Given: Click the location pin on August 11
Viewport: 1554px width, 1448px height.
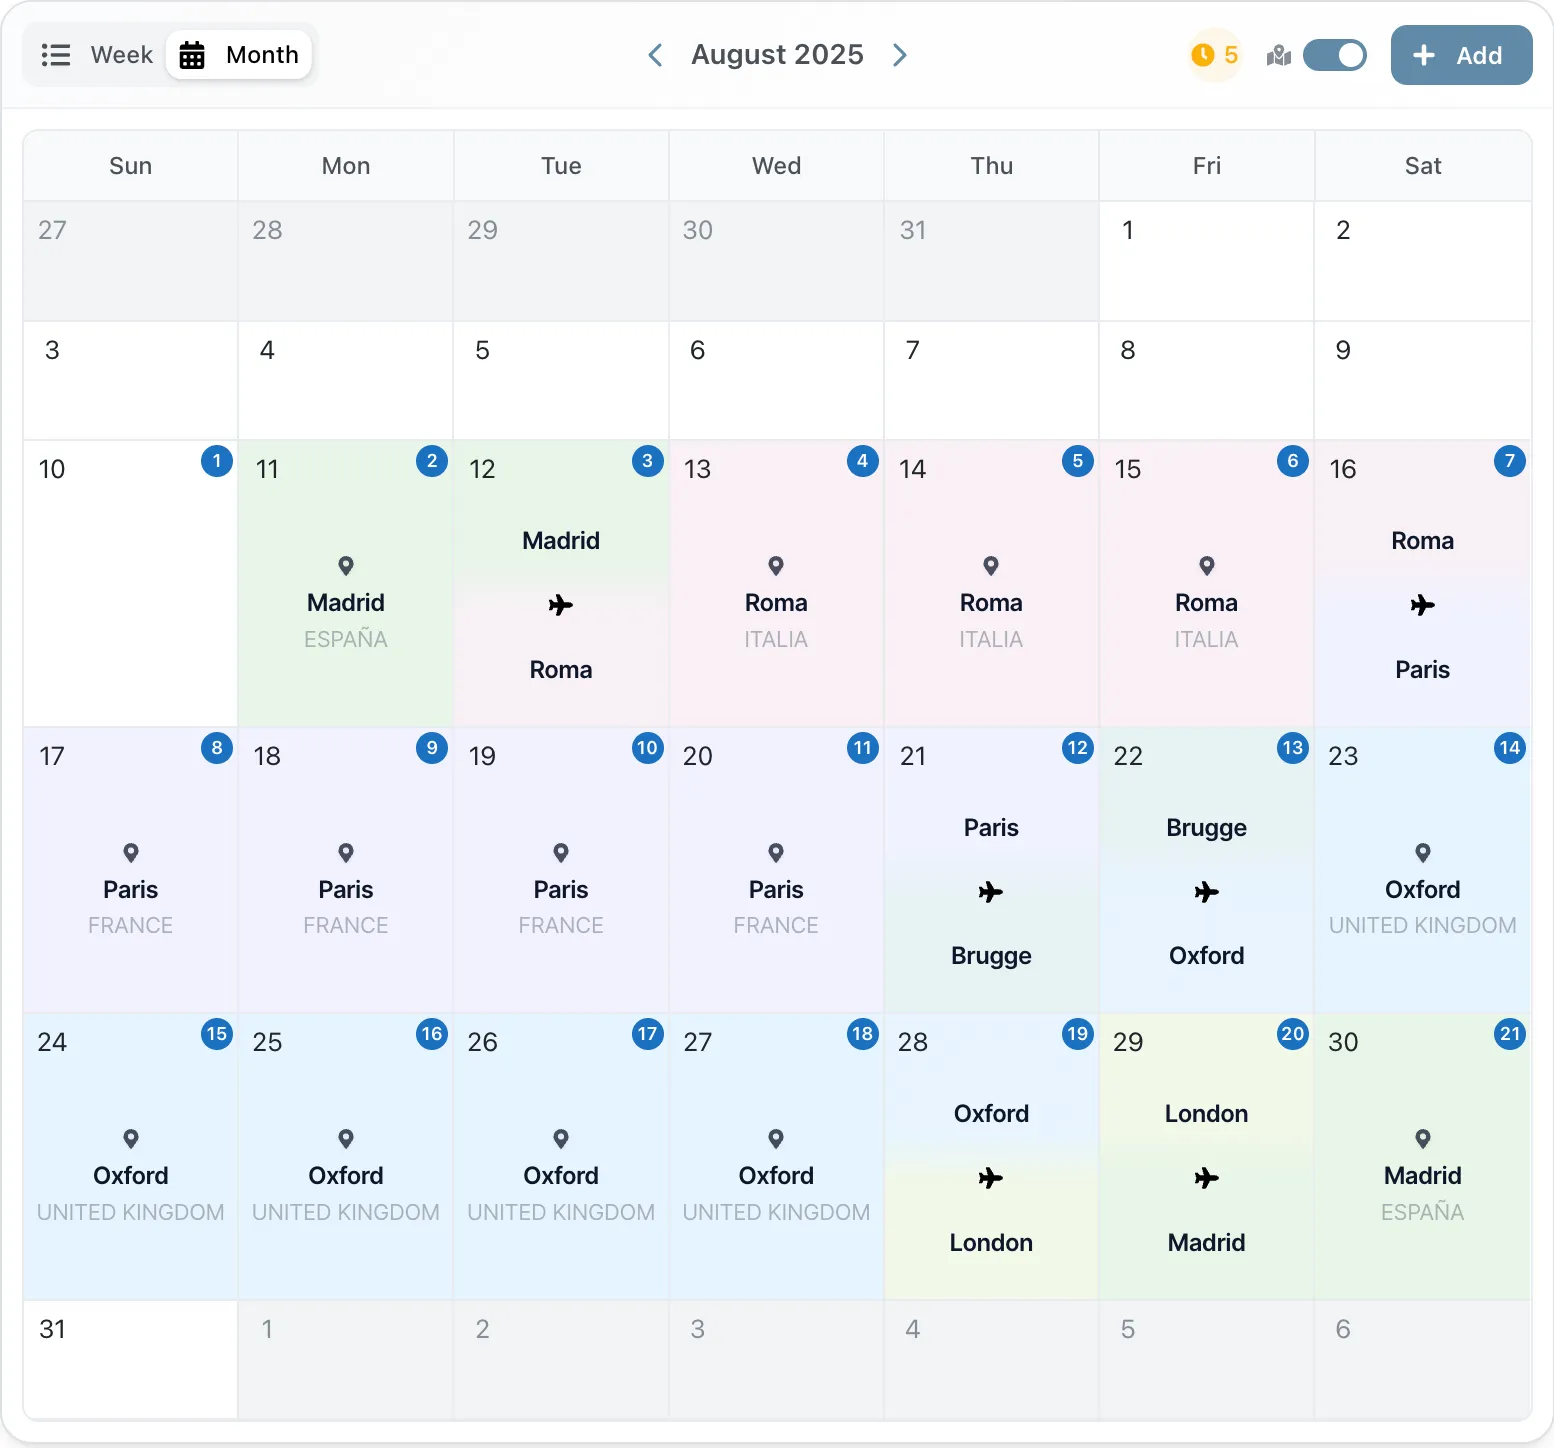Looking at the screenshot, I should pos(346,566).
